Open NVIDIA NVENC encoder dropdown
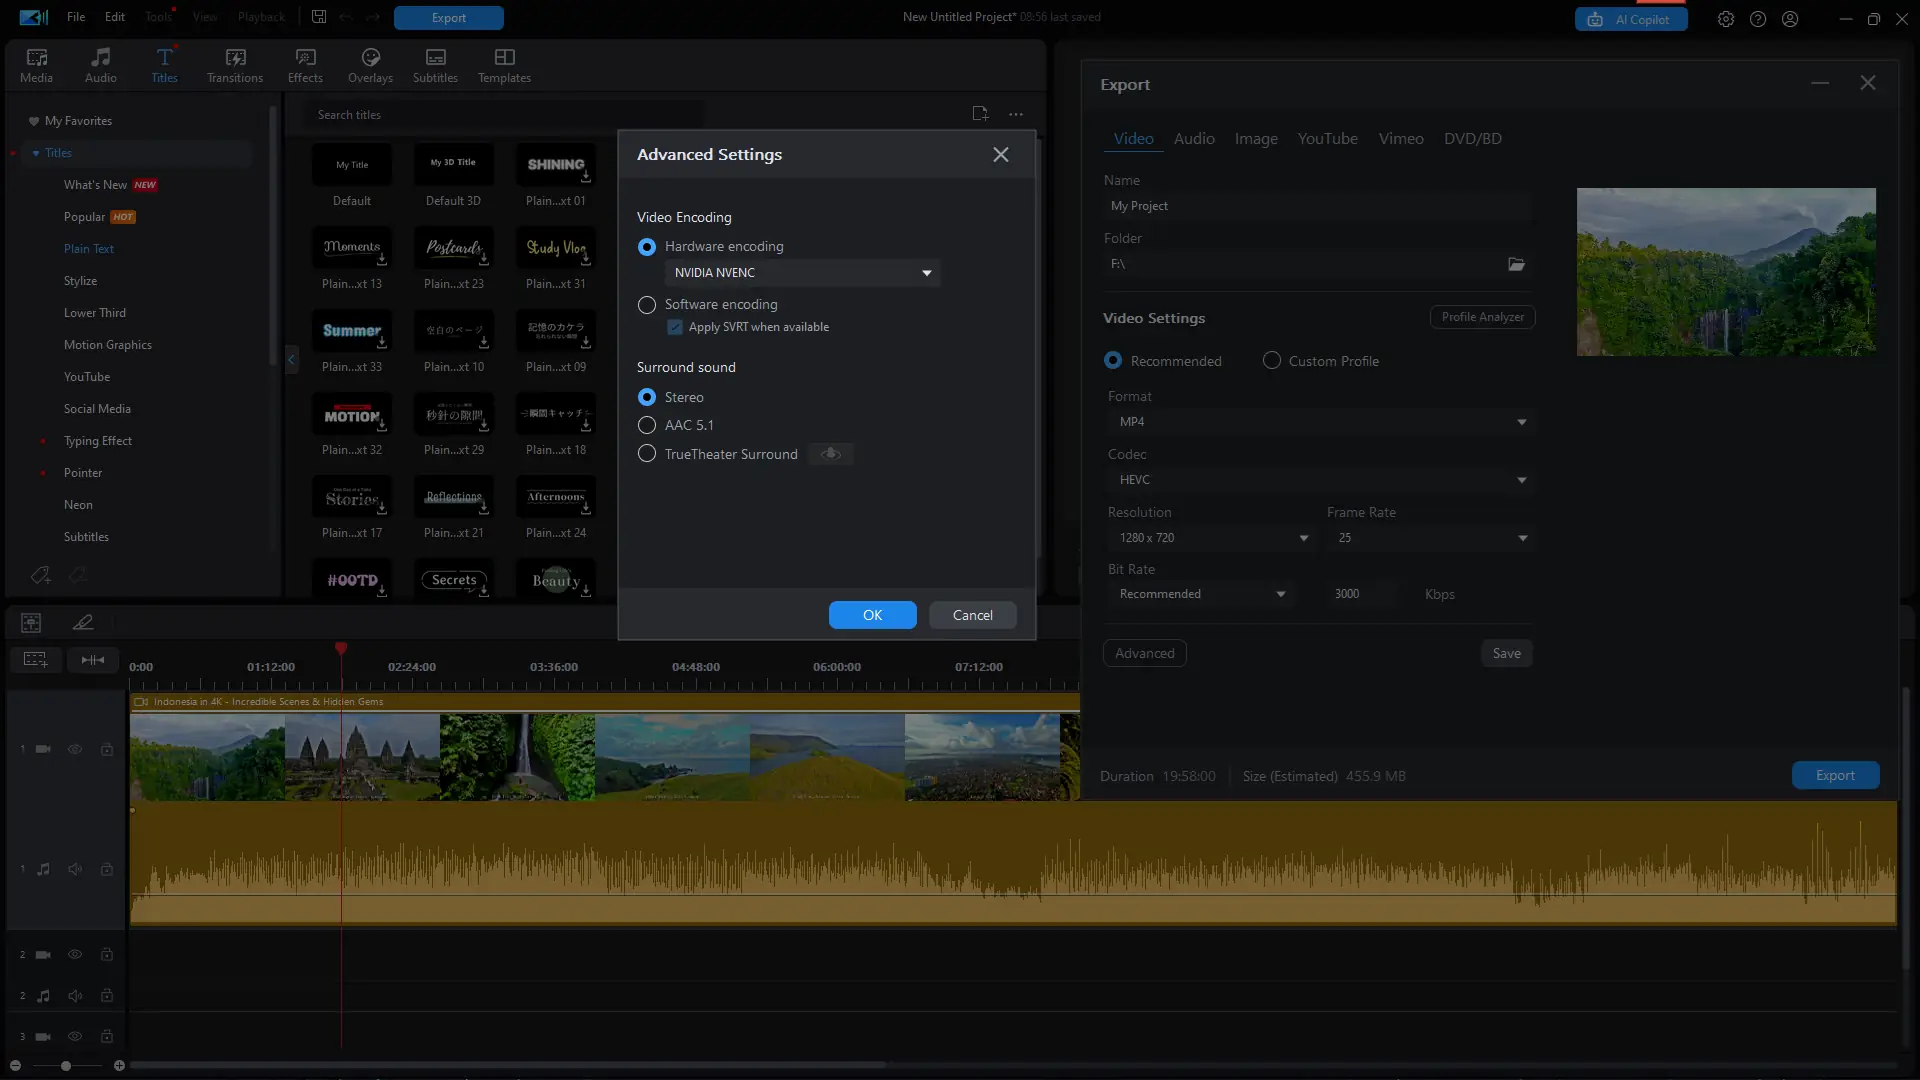 pos(802,273)
